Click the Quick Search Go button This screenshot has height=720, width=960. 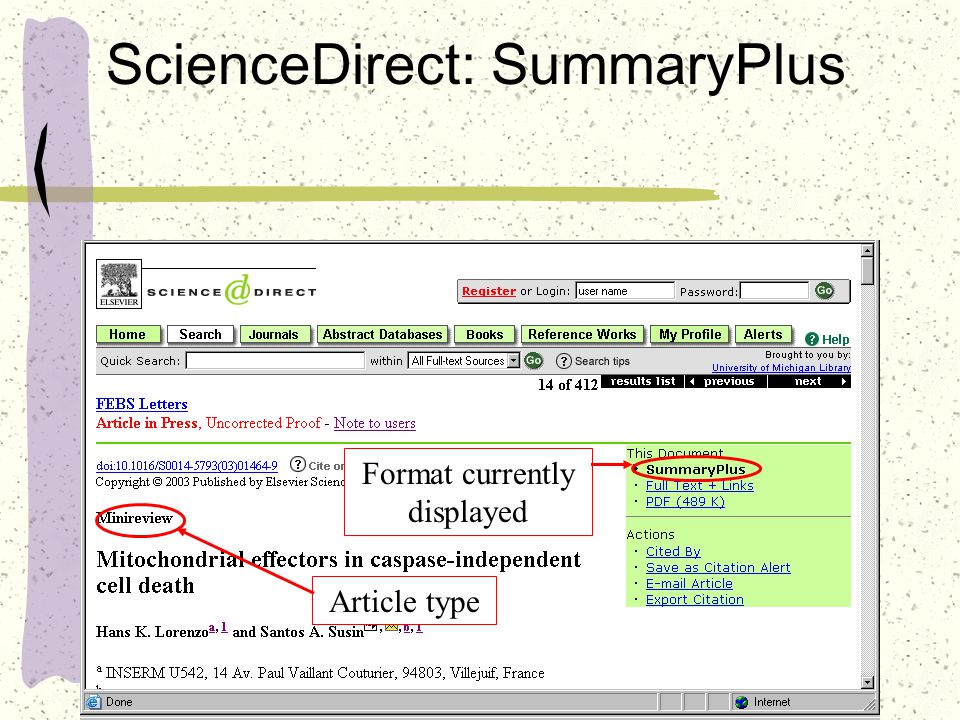[533, 361]
